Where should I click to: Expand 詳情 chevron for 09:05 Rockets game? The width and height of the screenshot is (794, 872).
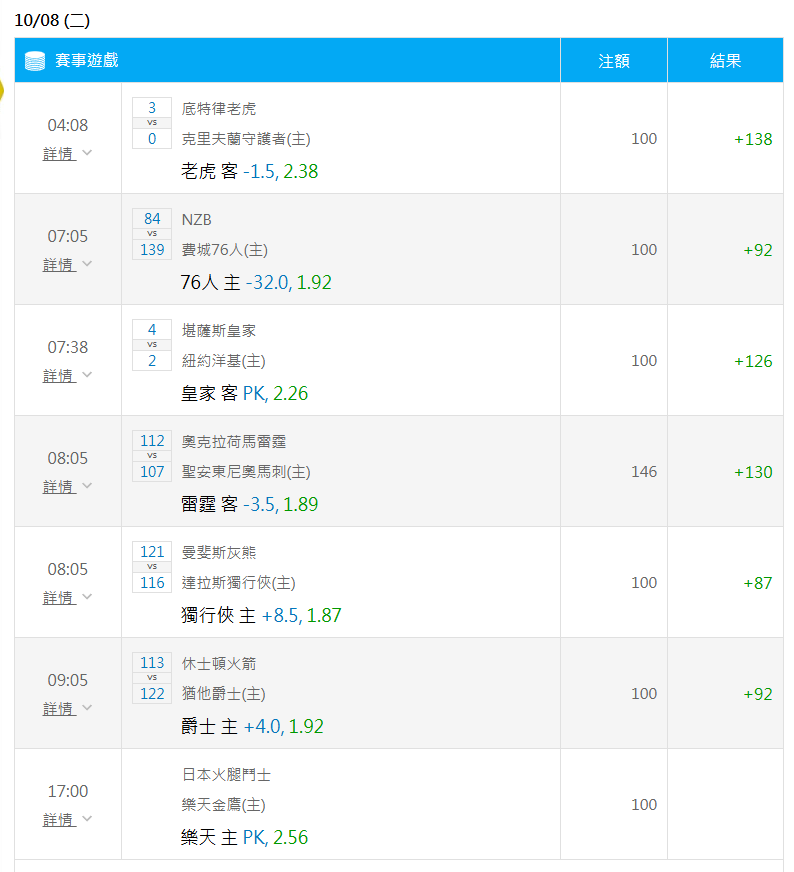click(87, 707)
